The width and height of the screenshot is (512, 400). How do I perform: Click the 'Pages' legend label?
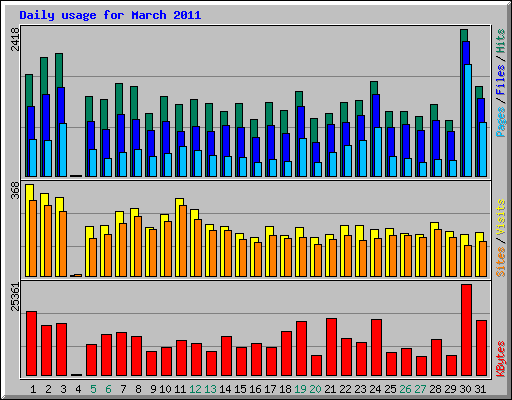tap(500, 122)
